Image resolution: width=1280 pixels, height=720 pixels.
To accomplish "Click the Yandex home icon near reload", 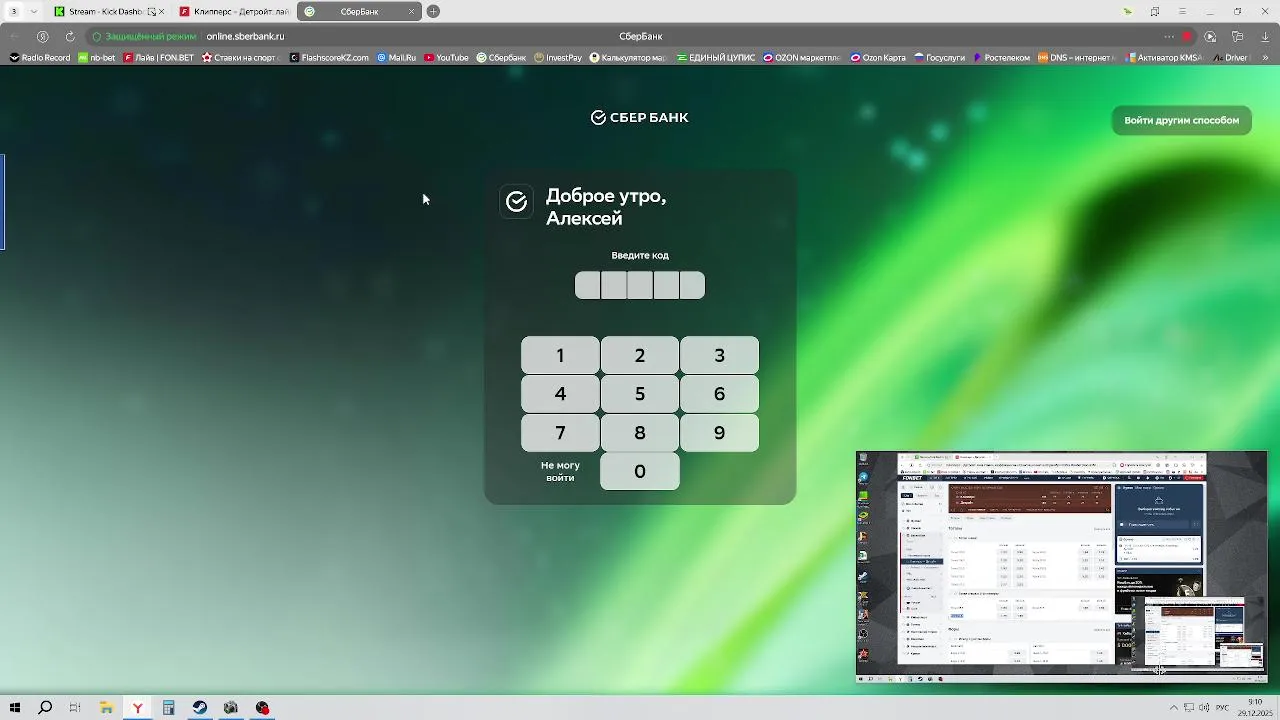I will pos(42,36).
